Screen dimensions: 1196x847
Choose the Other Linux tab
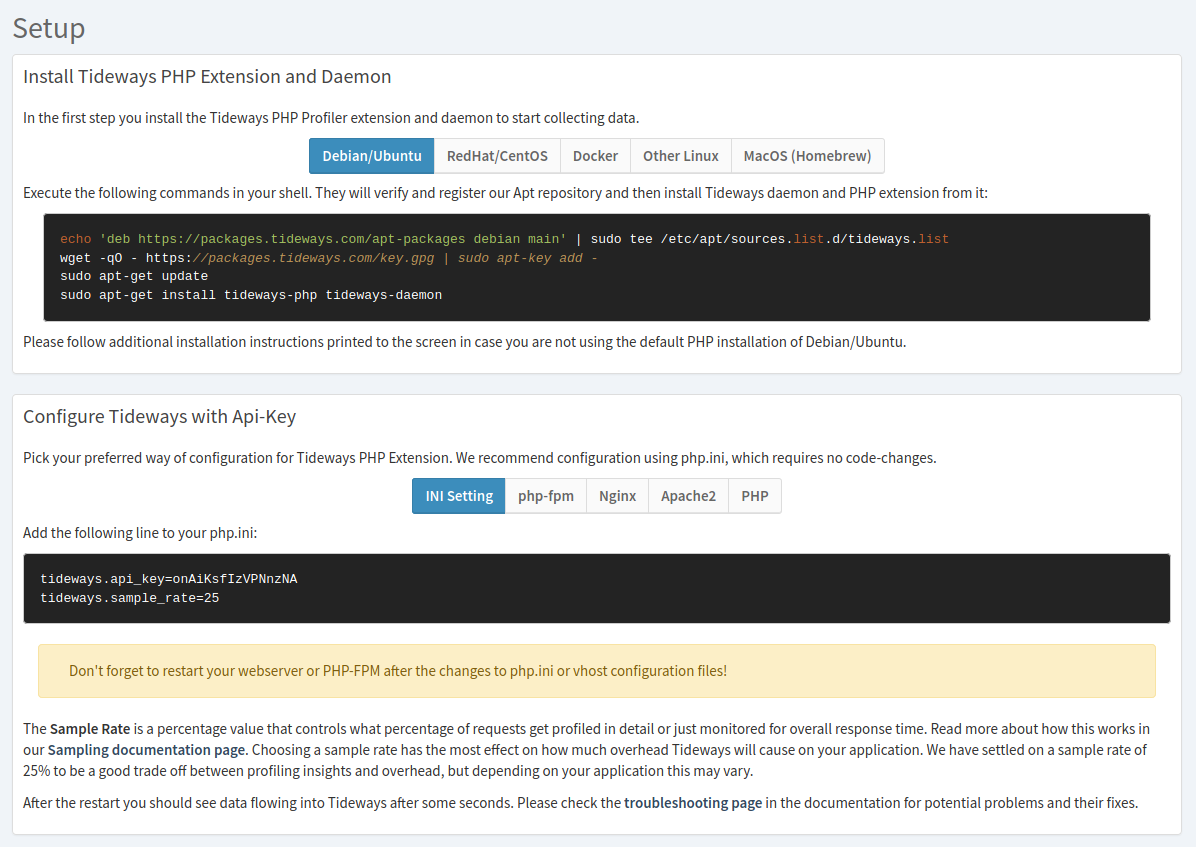[680, 156]
